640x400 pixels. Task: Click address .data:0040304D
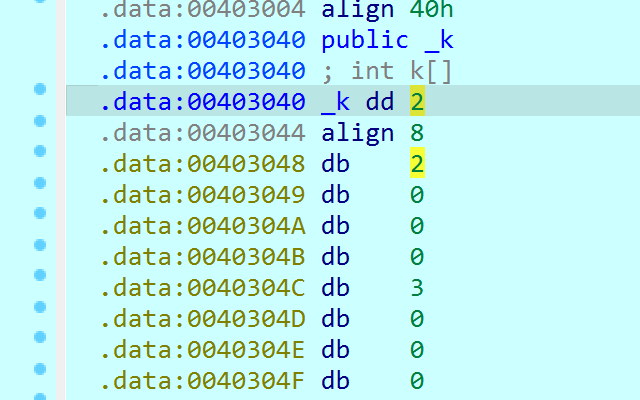point(203,319)
